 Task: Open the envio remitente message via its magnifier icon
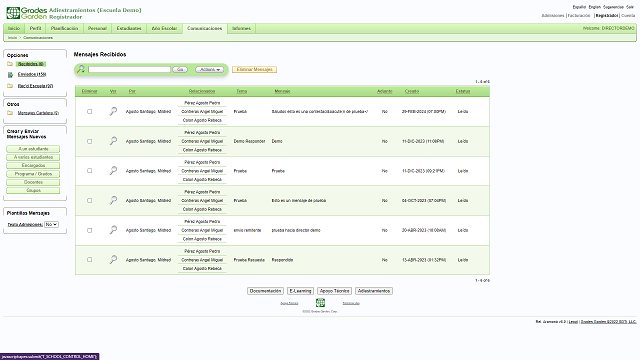coord(113,230)
